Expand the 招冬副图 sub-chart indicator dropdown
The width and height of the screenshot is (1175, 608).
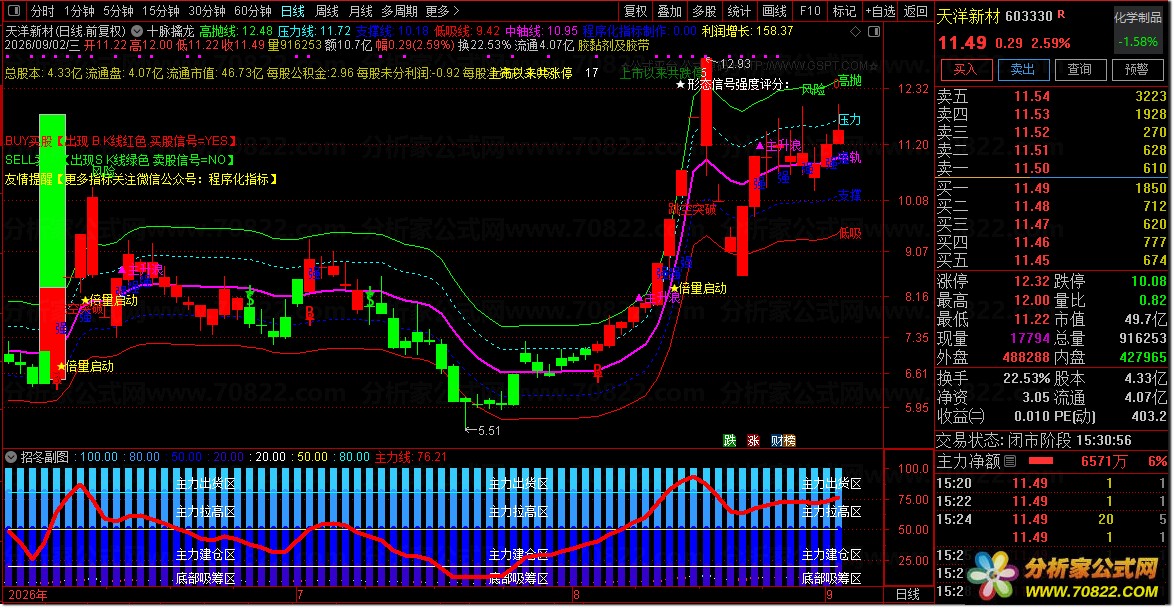[10, 457]
